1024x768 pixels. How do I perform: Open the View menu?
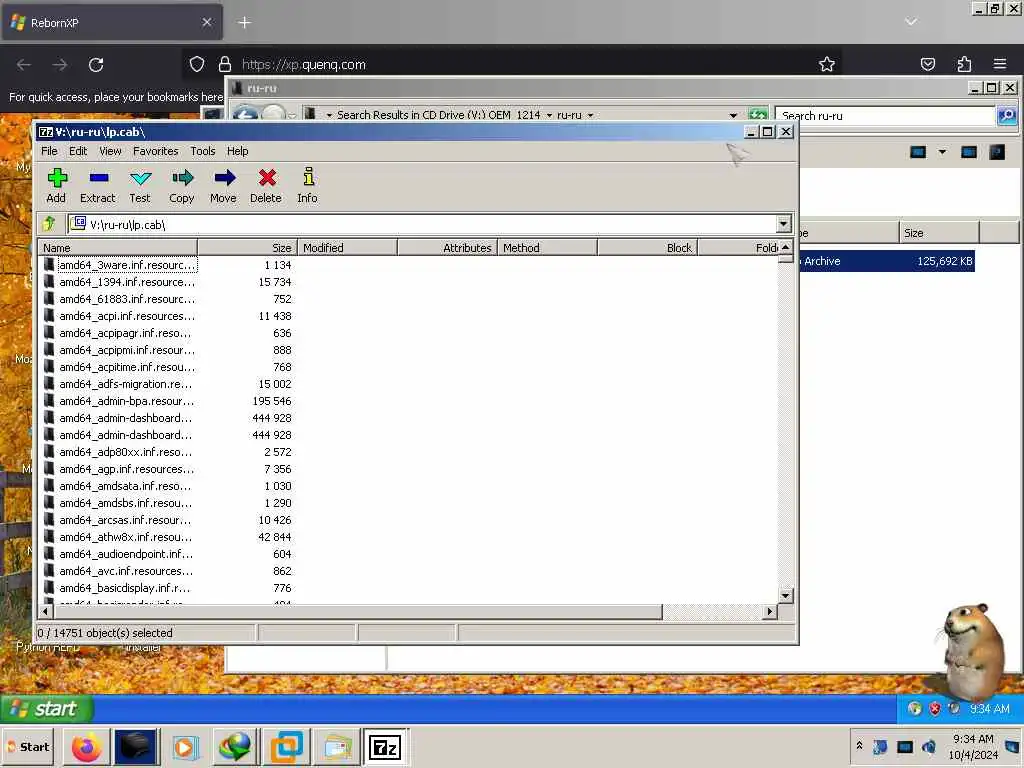pos(110,151)
